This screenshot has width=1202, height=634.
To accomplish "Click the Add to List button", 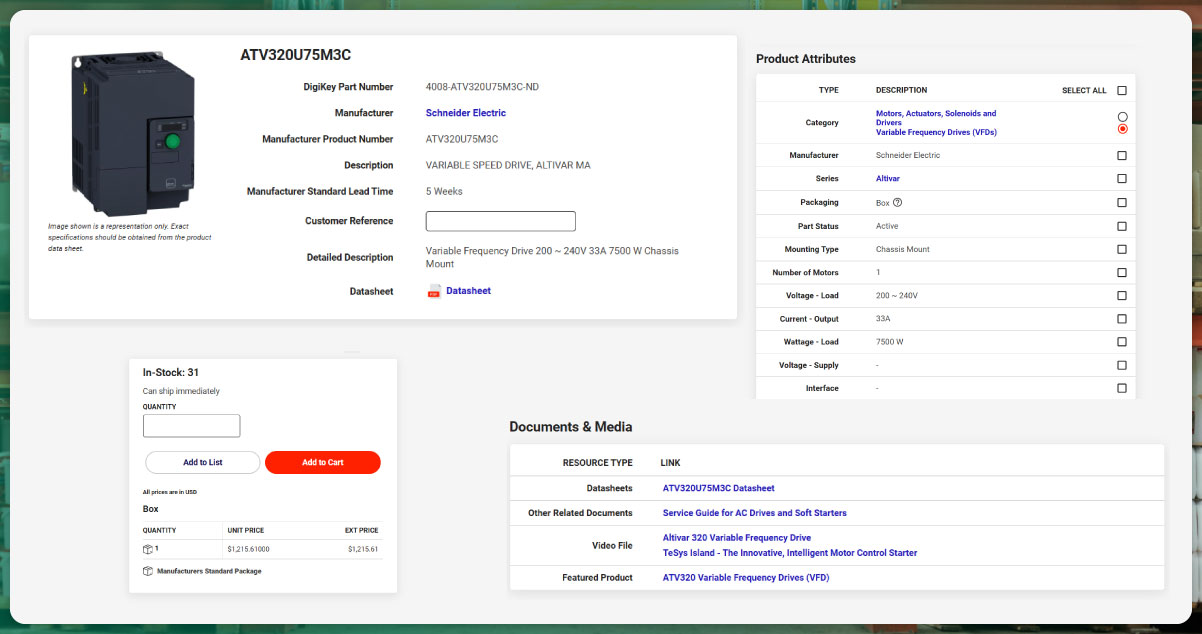I will pos(203,462).
